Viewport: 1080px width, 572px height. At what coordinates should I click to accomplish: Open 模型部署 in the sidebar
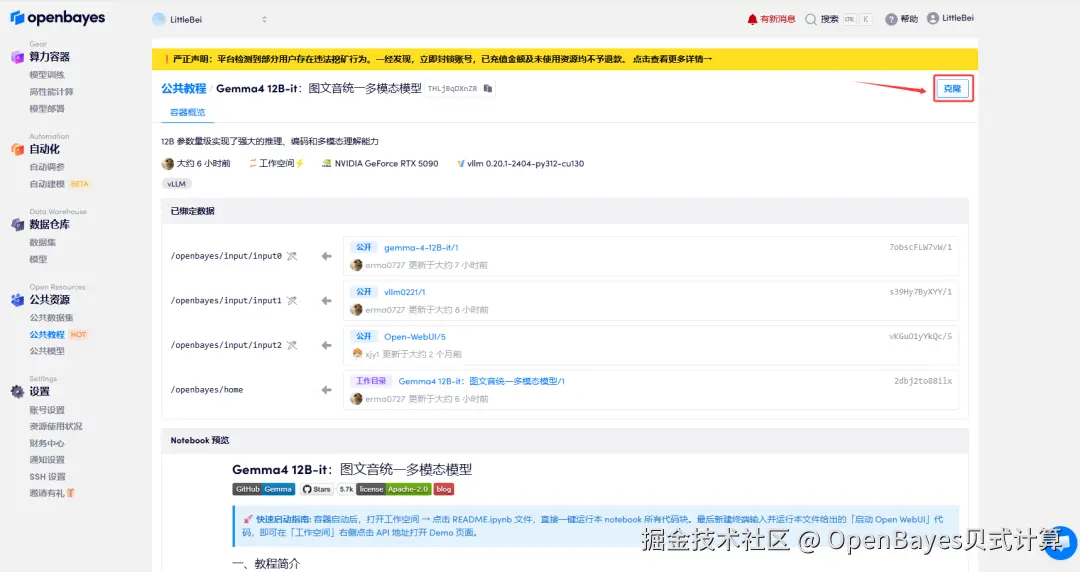tap(47, 109)
